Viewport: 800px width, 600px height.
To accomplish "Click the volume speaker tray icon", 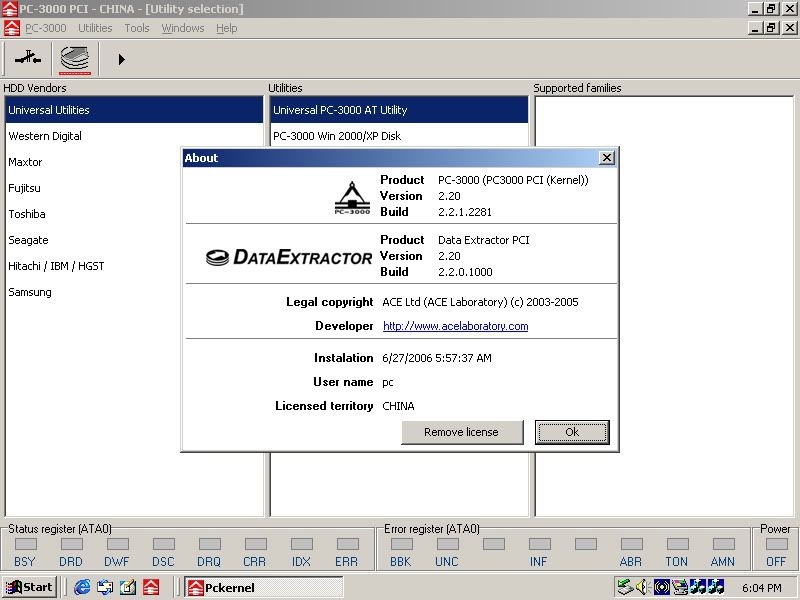I will tap(641, 587).
